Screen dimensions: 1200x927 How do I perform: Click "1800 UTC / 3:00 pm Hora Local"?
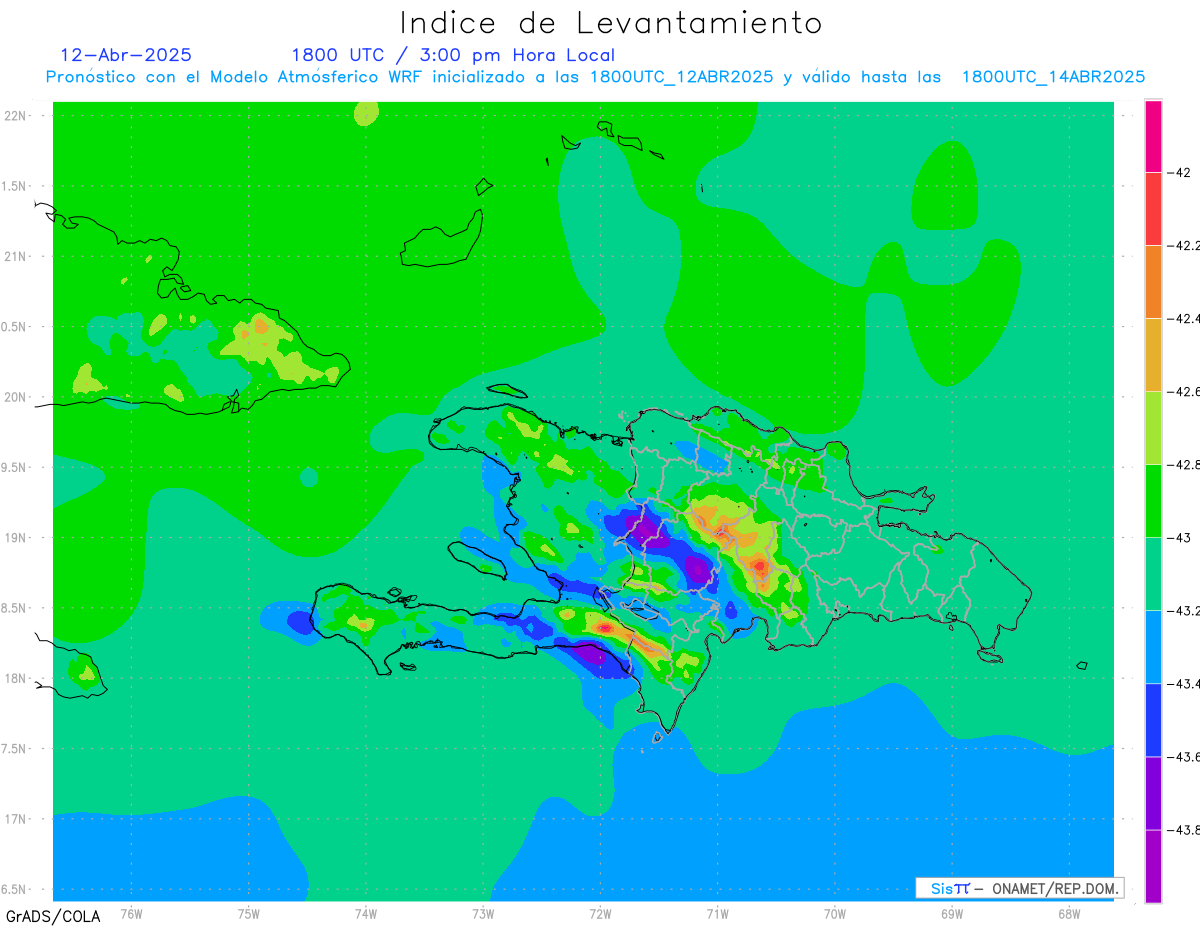453,56
